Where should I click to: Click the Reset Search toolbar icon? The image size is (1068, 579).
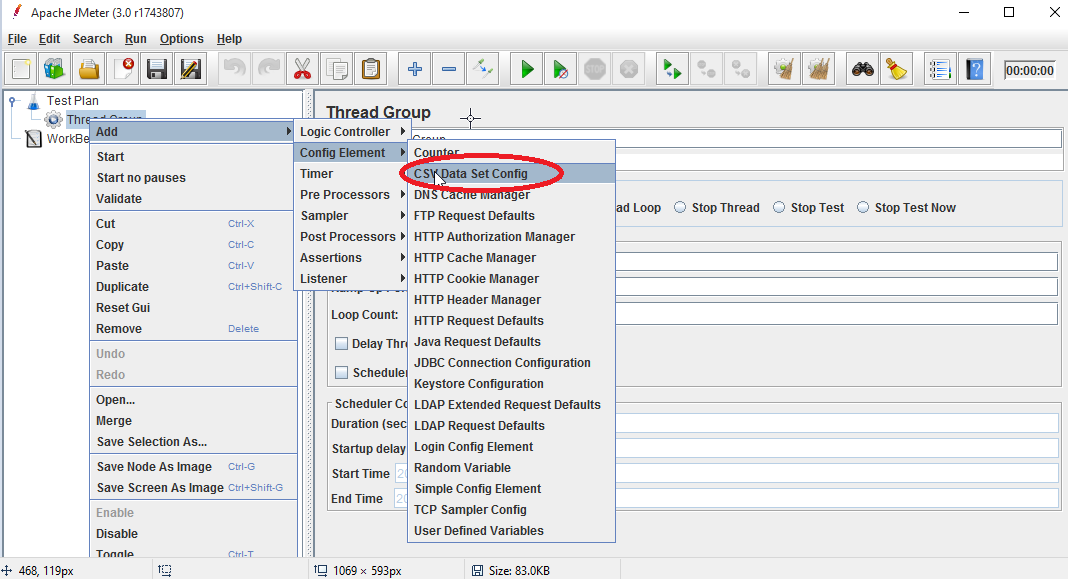pyautogui.click(x=897, y=69)
